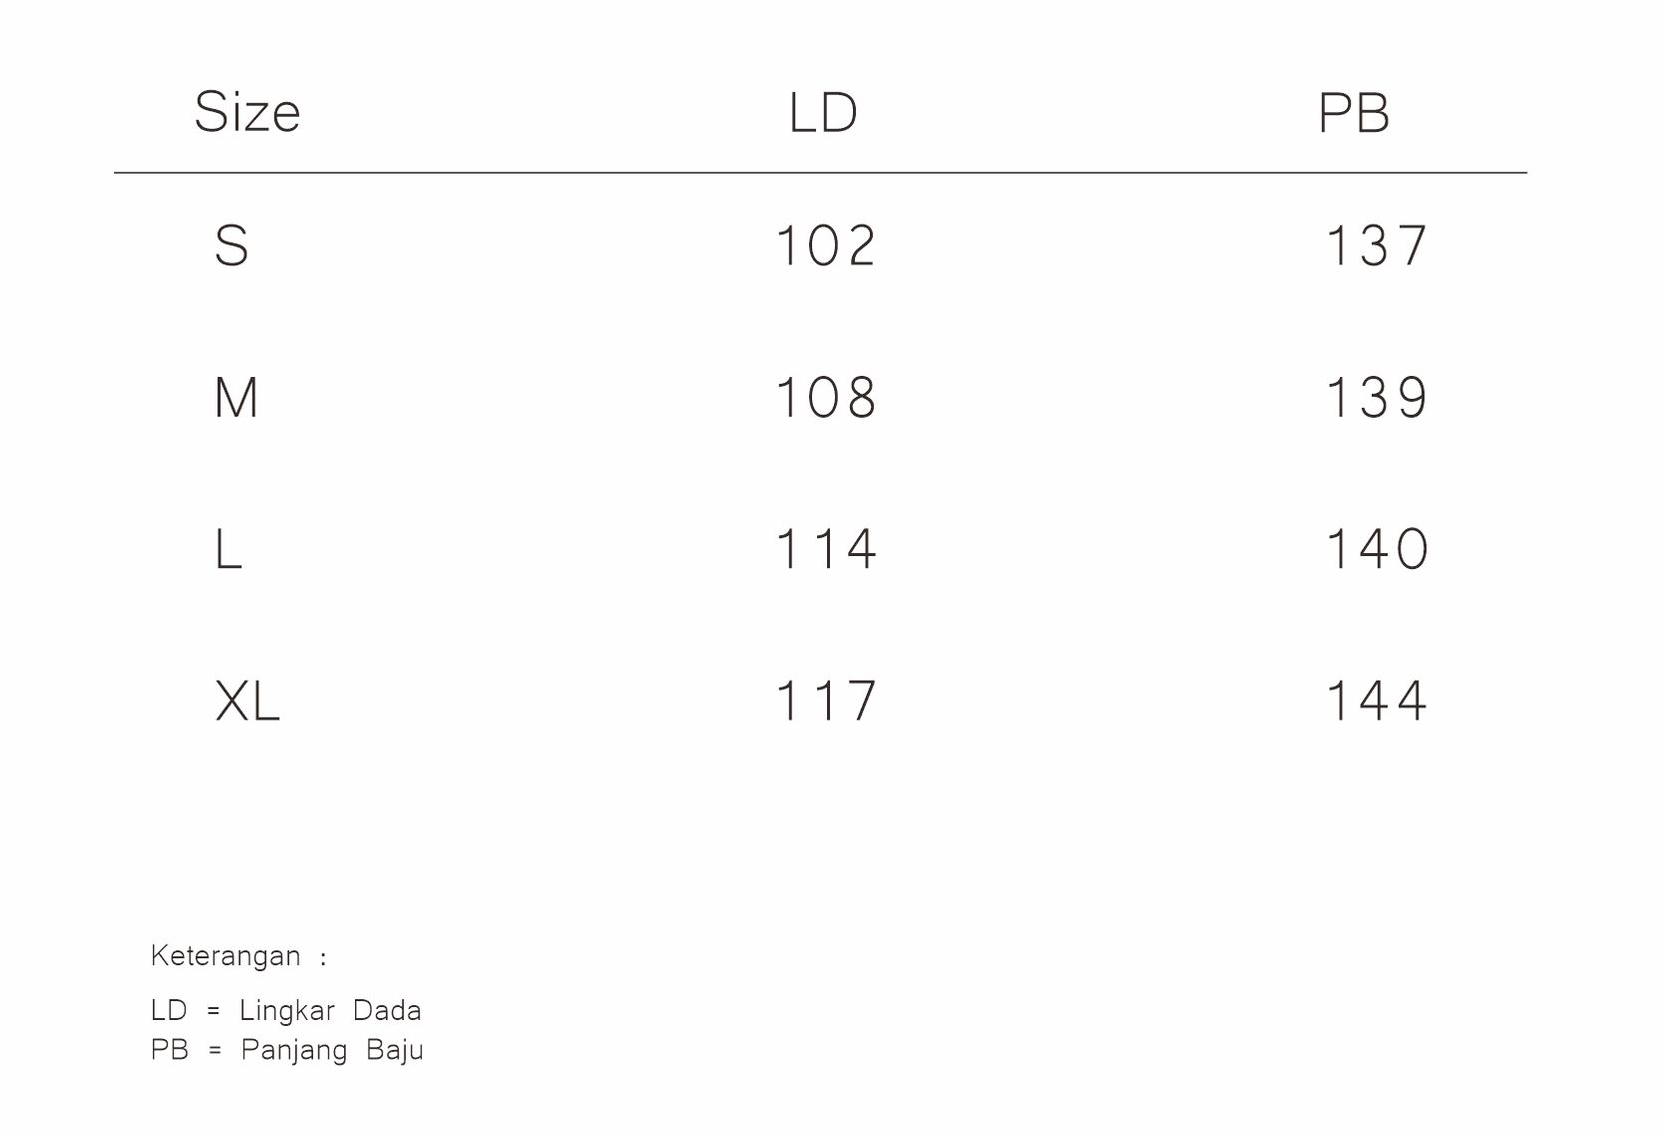This screenshot has width=1662, height=1135.
Task: Click the LD value 114
Action: (x=826, y=549)
